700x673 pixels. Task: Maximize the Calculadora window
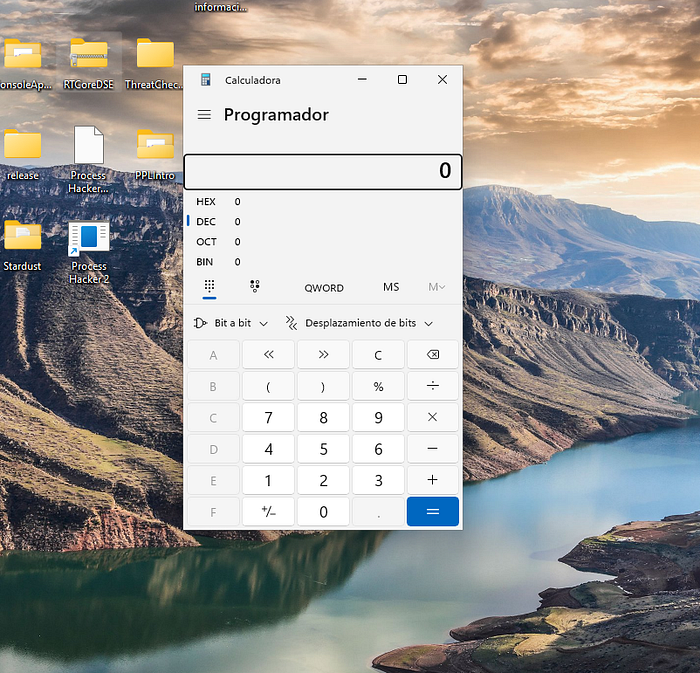pyautogui.click(x=402, y=79)
